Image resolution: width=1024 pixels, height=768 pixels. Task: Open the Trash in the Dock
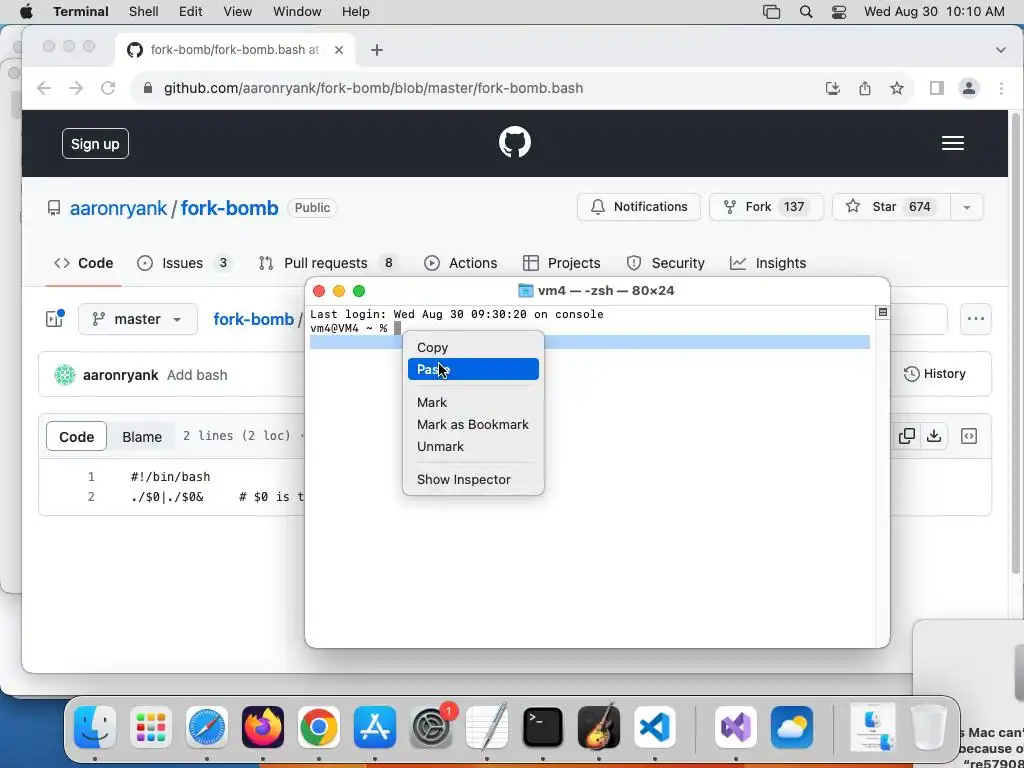(x=928, y=727)
